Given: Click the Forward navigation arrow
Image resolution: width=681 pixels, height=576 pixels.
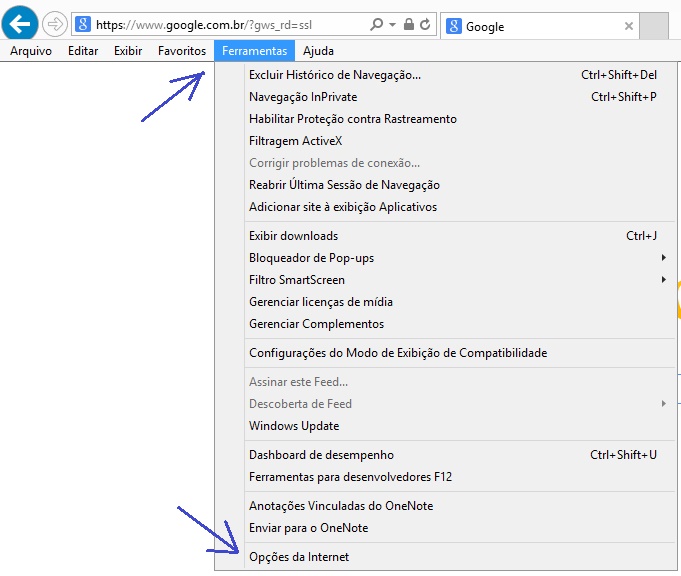Looking at the screenshot, I should [54, 24].
